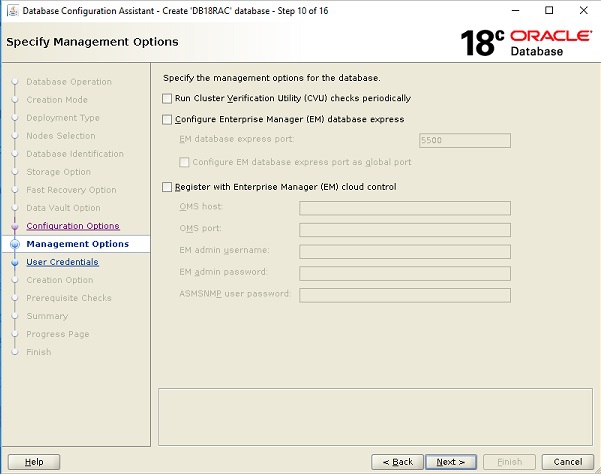
Task: Click the Configuration Options step bullet icon
Action: (15, 226)
